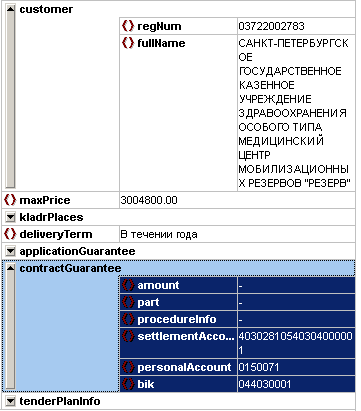Viewport: 361px width, 411px height.
Task: Select the regNum element name
Action: coord(159,26)
